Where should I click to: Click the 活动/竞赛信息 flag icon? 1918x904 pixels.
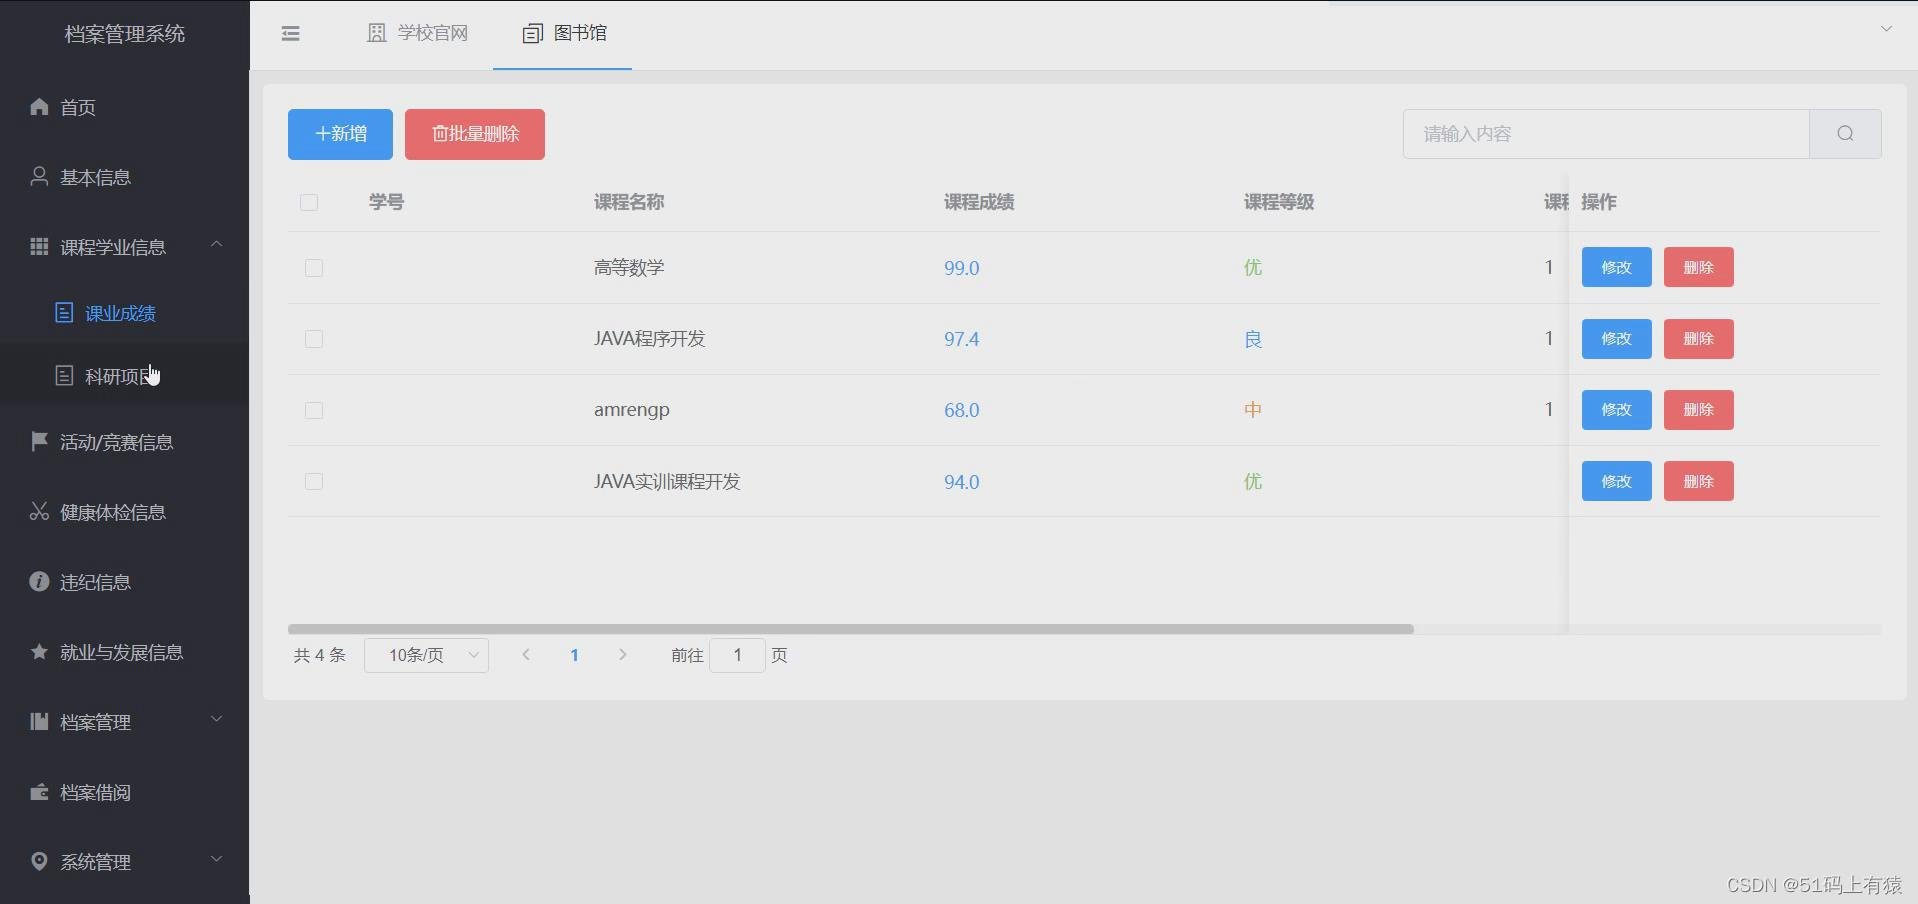(39, 442)
